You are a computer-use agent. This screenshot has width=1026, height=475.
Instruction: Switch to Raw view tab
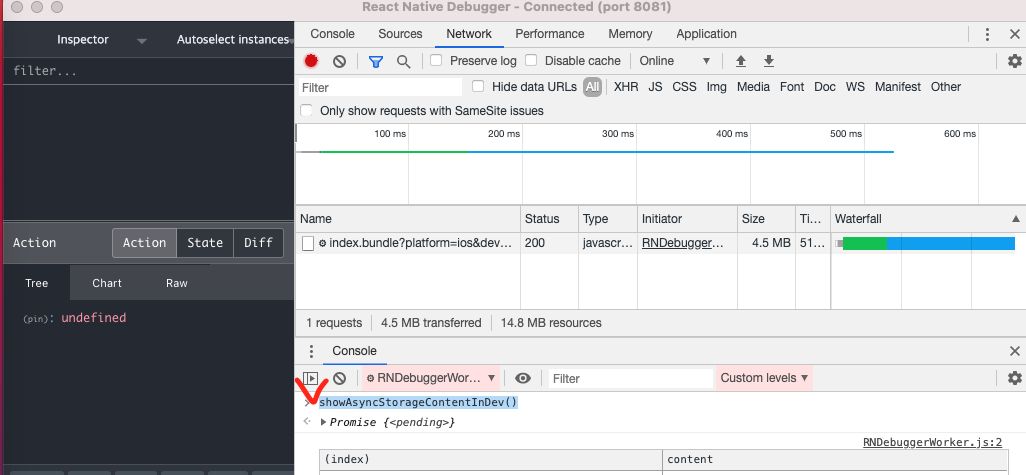(x=177, y=283)
